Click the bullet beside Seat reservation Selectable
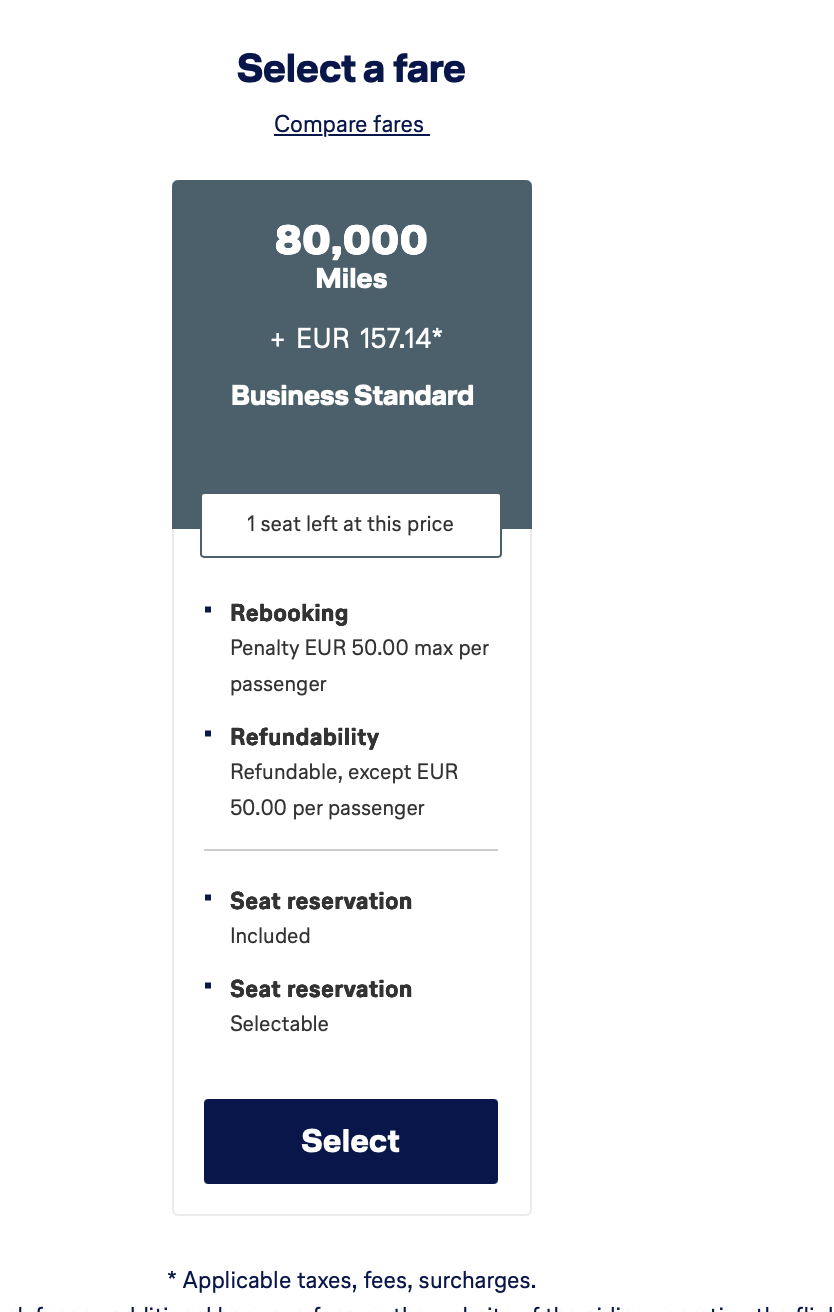Screen dimensions: 834x1312 (x=208, y=985)
